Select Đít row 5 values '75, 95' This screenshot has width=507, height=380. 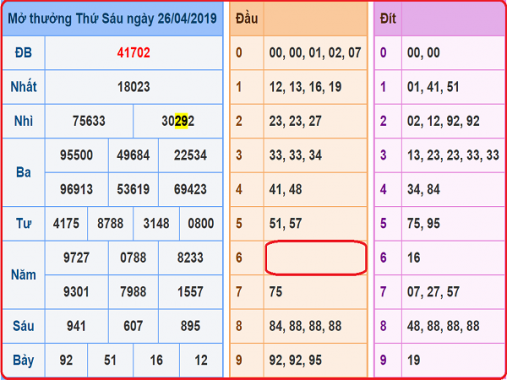click(x=423, y=224)
